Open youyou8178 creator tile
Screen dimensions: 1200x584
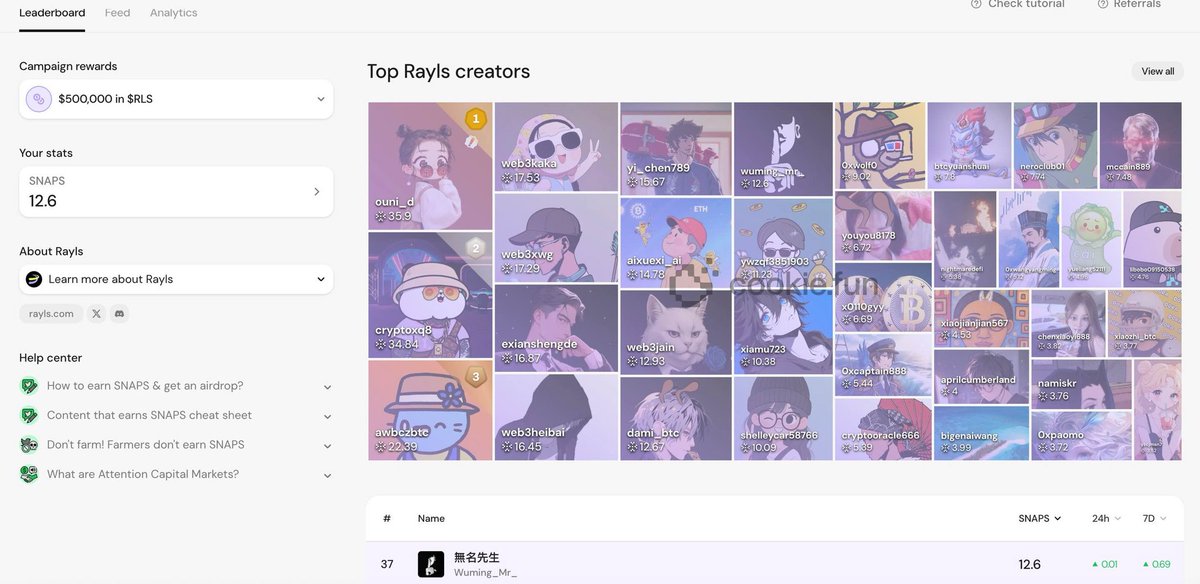pyautogui.click(x=883, y=225)
